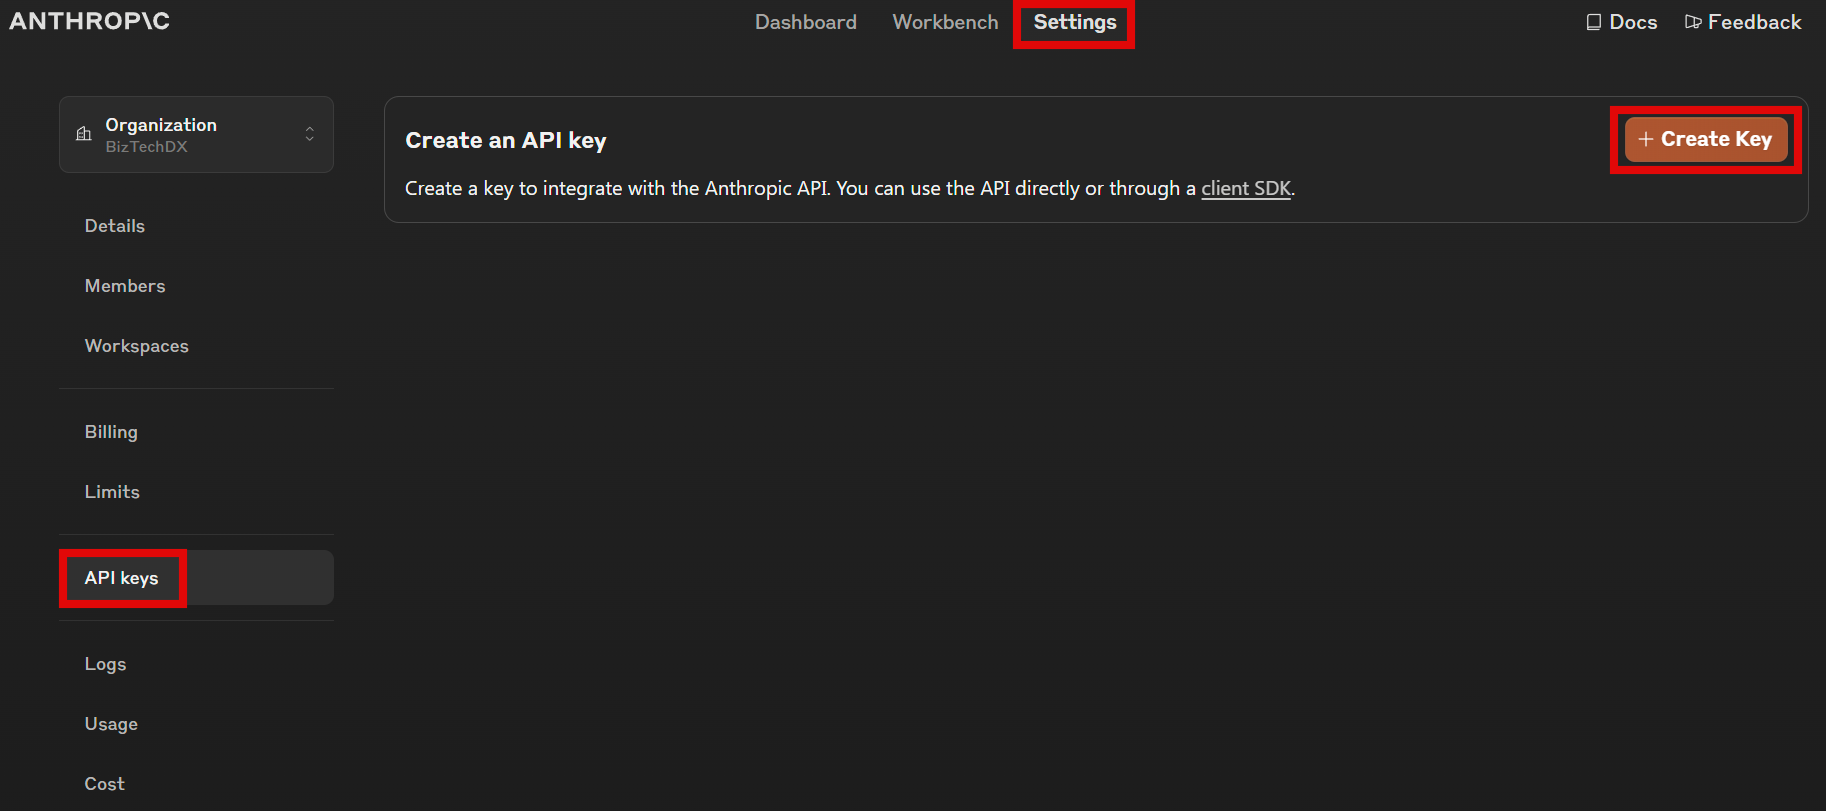This screenshot has height=811, width=1826.
Task: Select API keys in the sidebar
Action: [x=122, y=578]
